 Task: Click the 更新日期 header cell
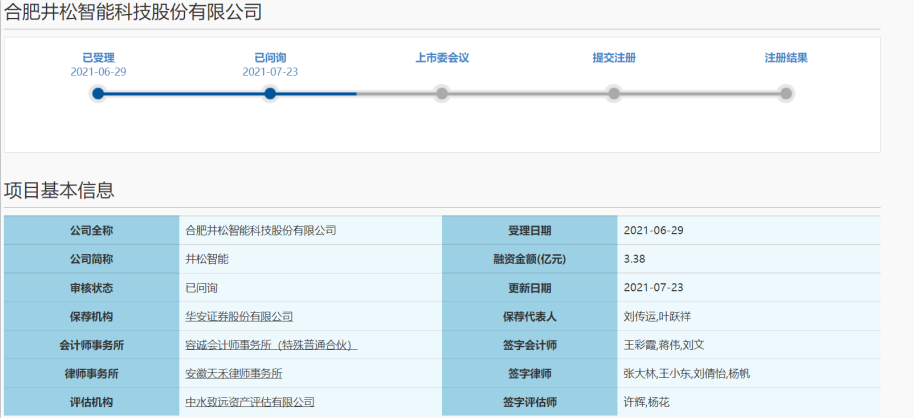click(x=530, y=287)
